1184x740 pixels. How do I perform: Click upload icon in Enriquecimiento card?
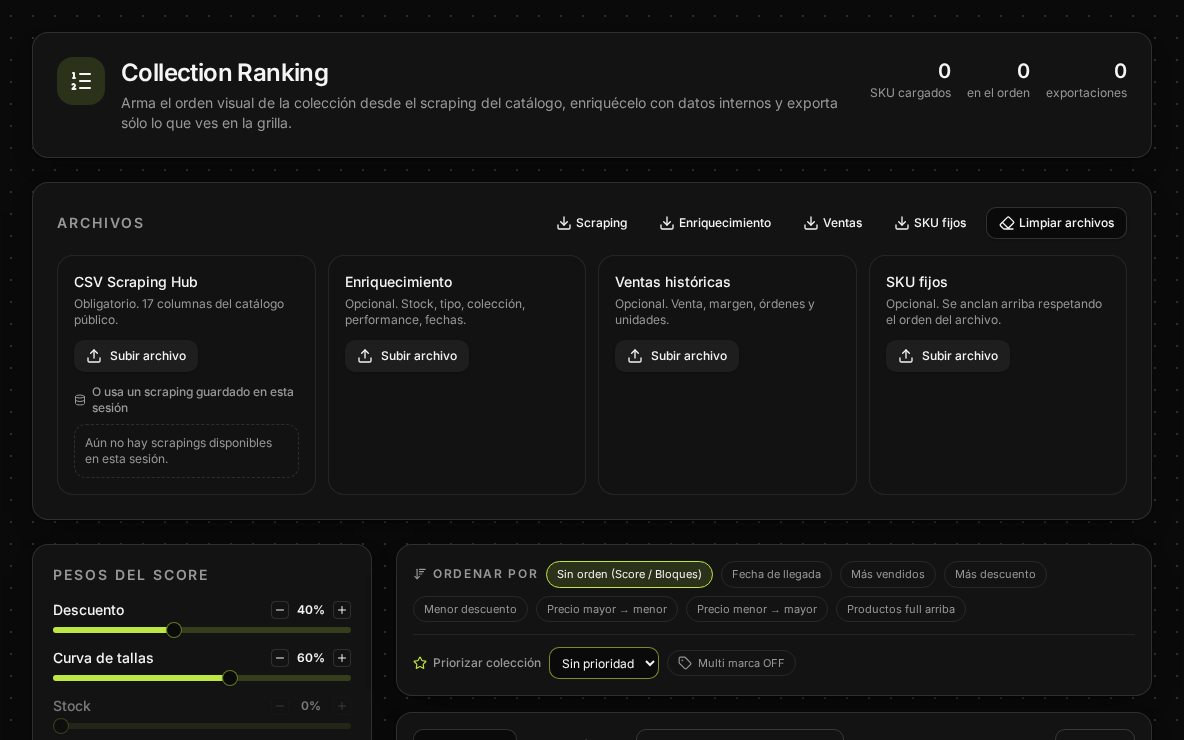pos(365,356)
